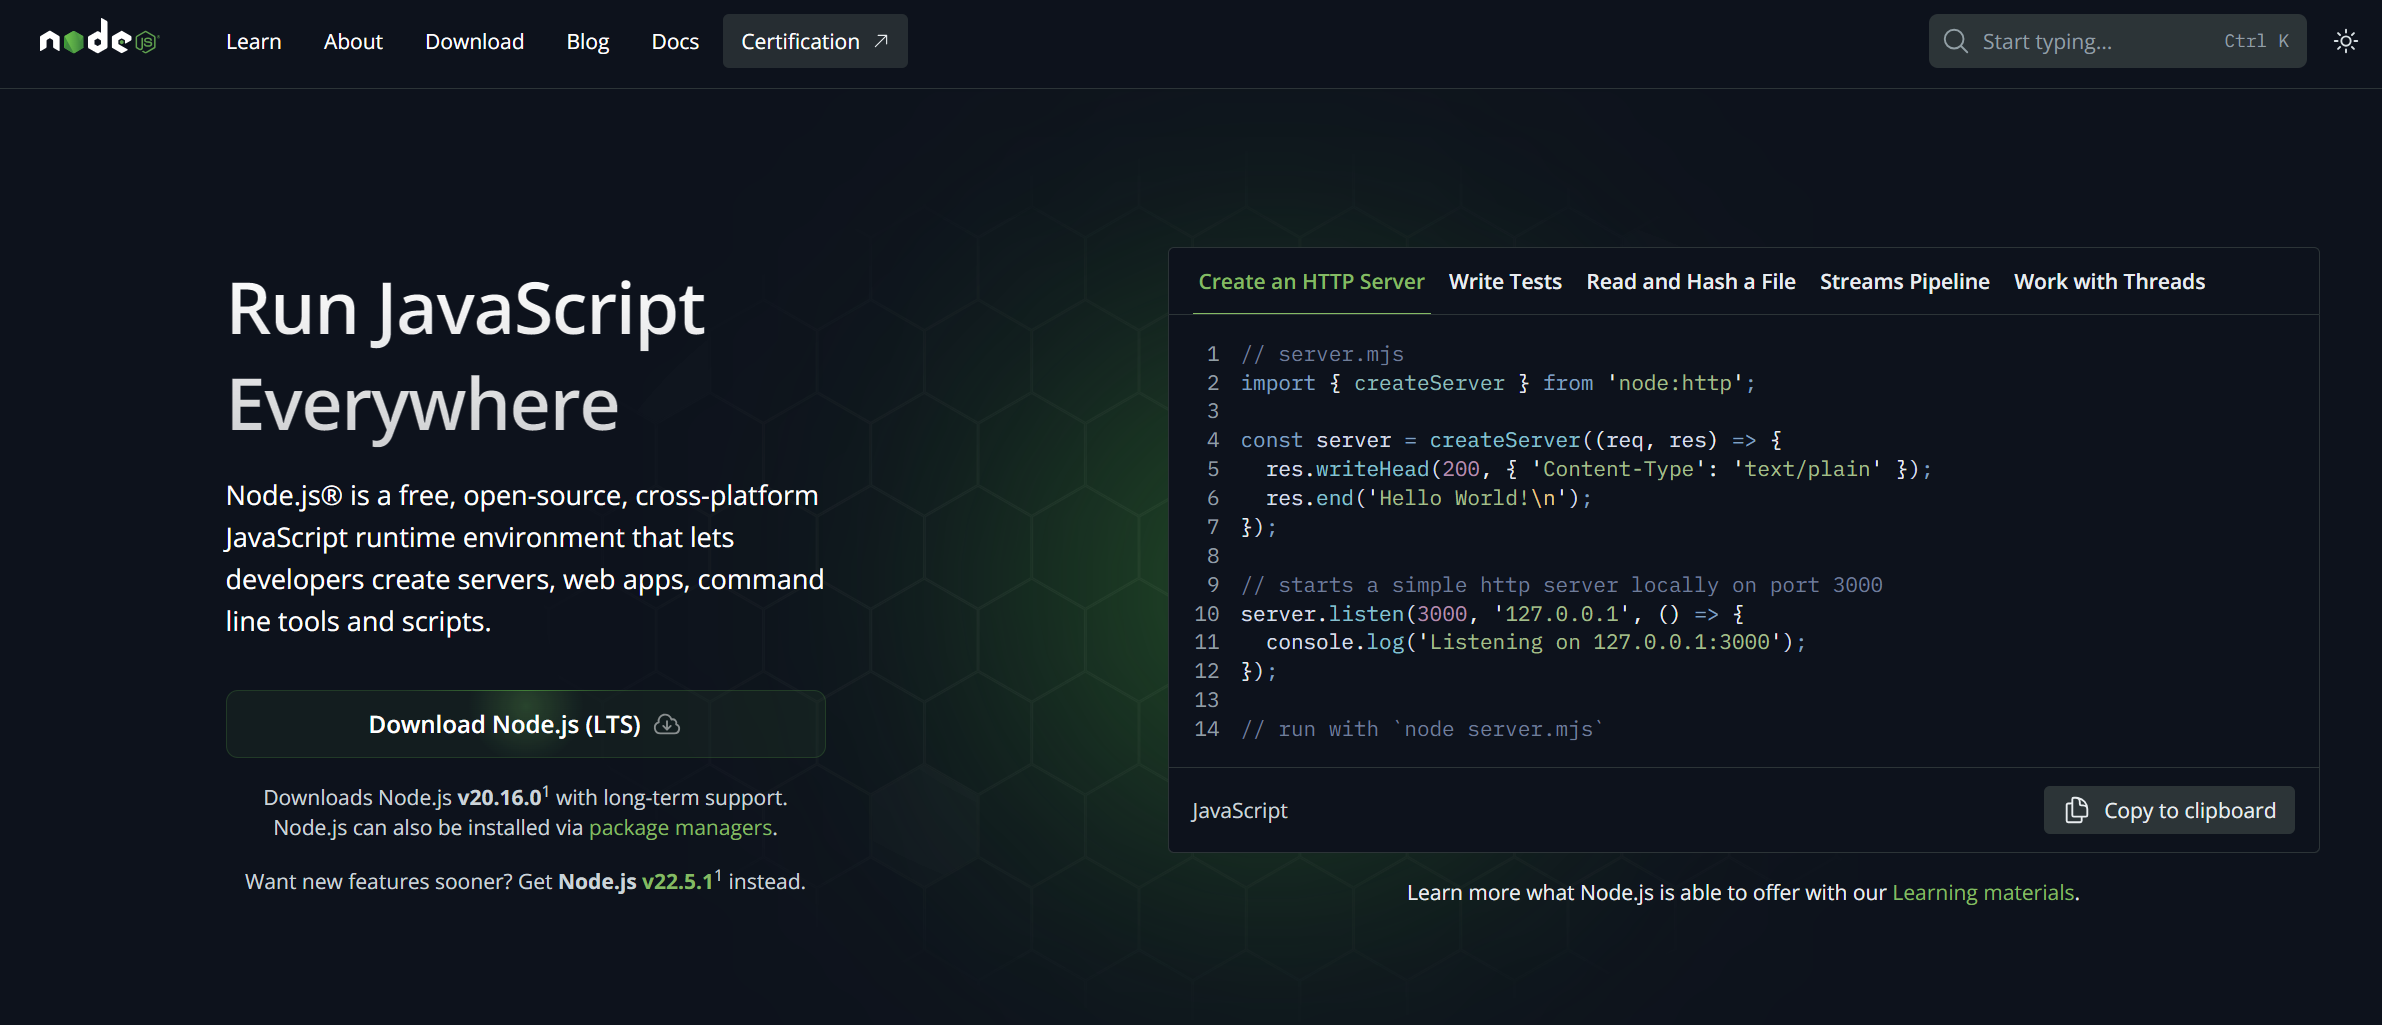Open the Learning materials link
This screenshot has width=2382, height=1025.
pos(1983,893)
